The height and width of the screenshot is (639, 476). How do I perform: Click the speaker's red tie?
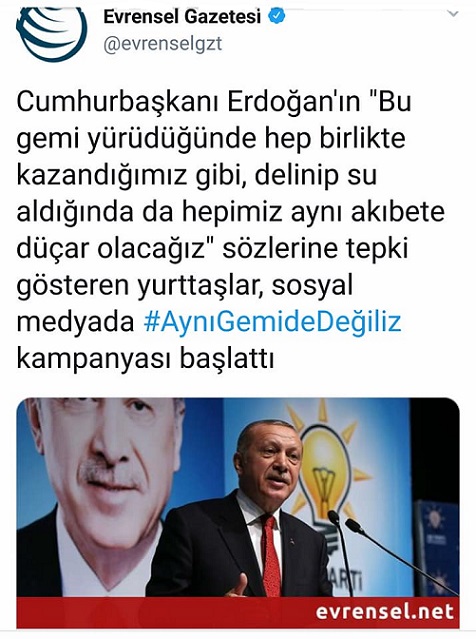click(x=270, y=554)
